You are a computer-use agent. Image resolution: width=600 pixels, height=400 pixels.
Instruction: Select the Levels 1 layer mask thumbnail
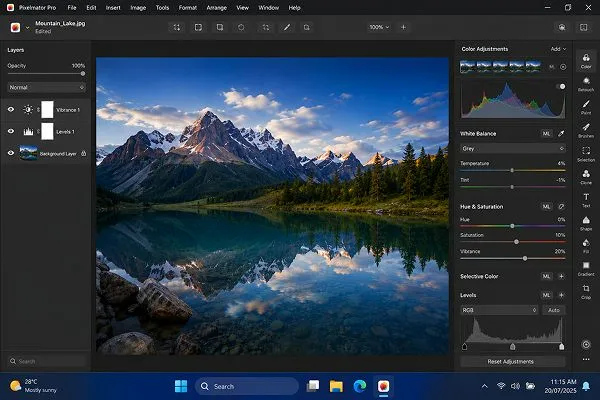[47, 131]
